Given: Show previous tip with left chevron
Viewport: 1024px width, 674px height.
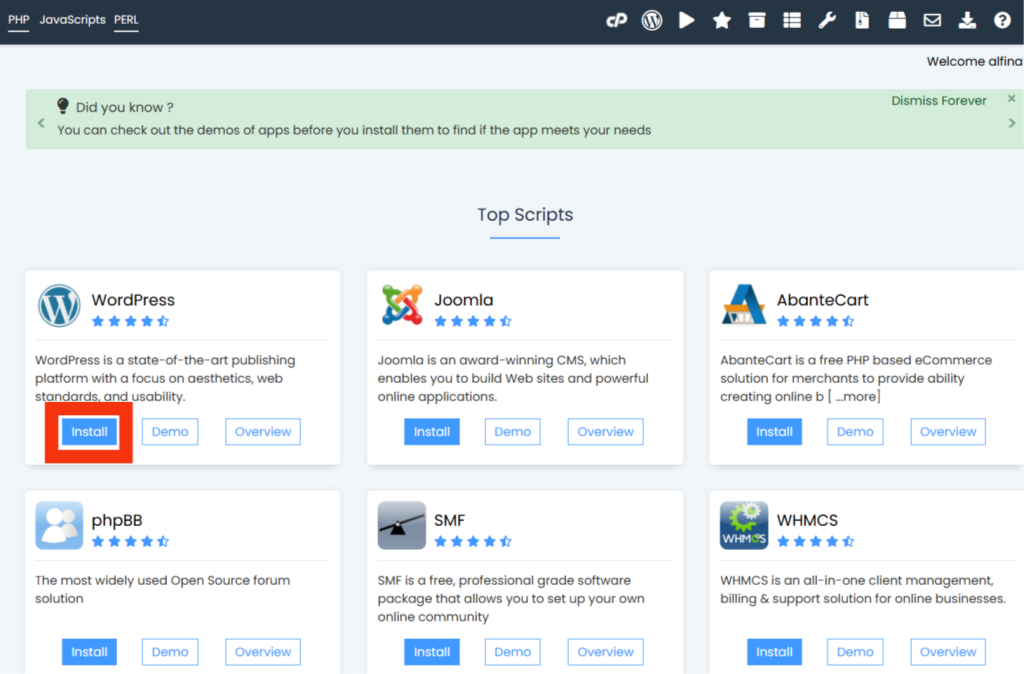Looking at the screenshot, I should [x=41, y=123].
